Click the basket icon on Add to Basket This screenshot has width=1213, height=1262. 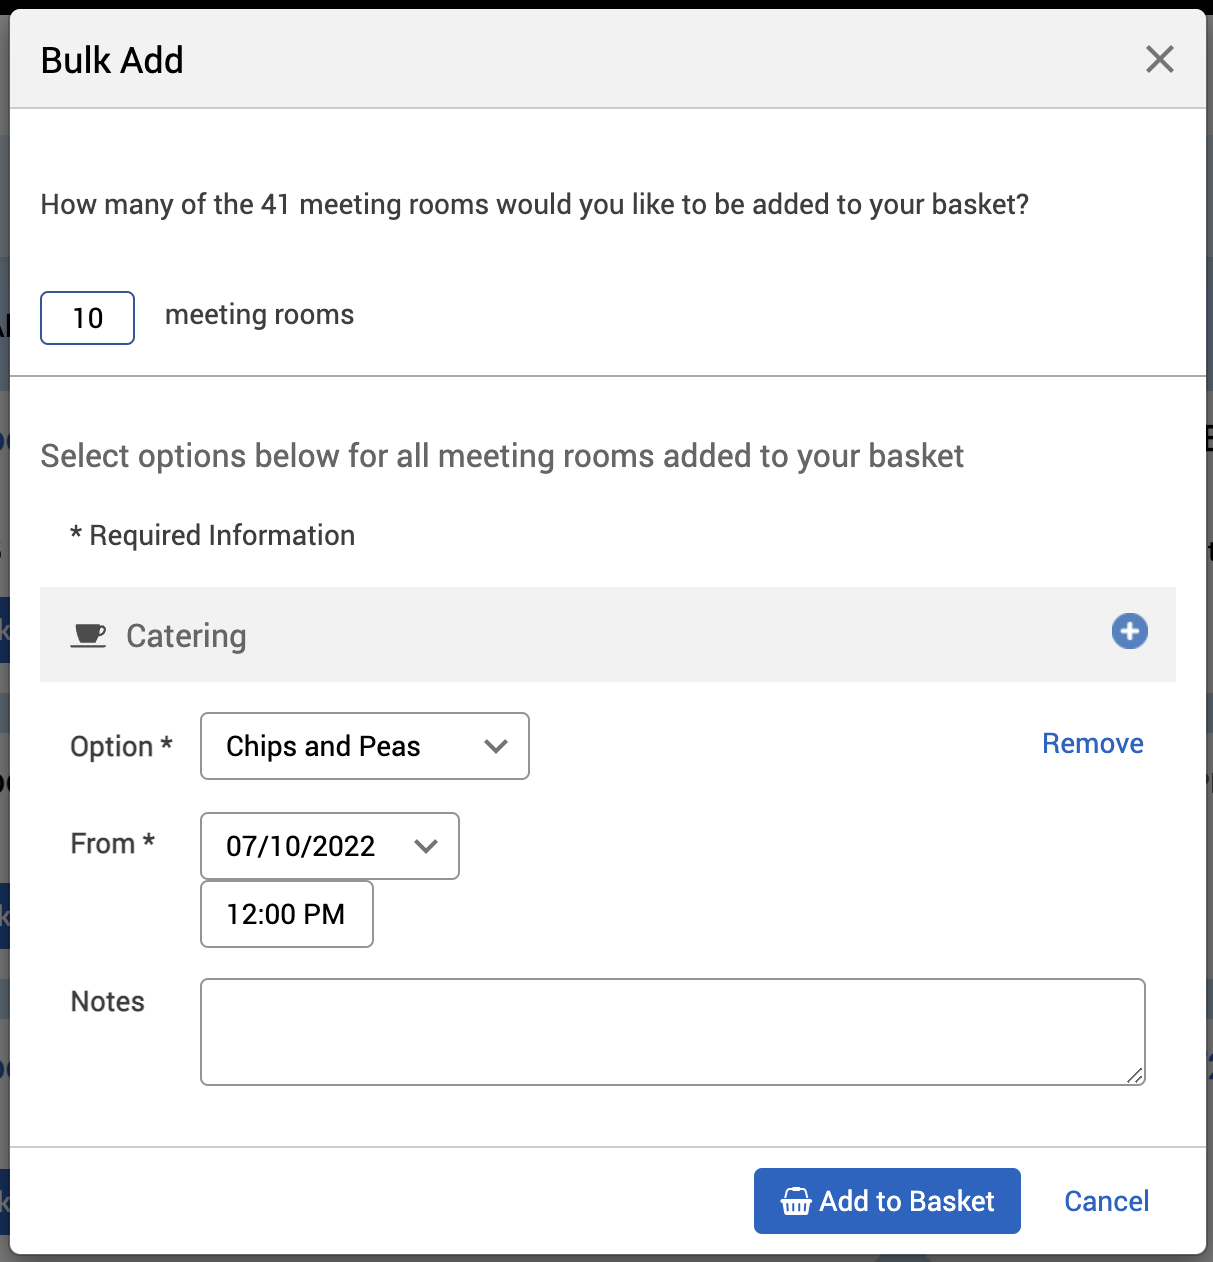pos(795,1201)
